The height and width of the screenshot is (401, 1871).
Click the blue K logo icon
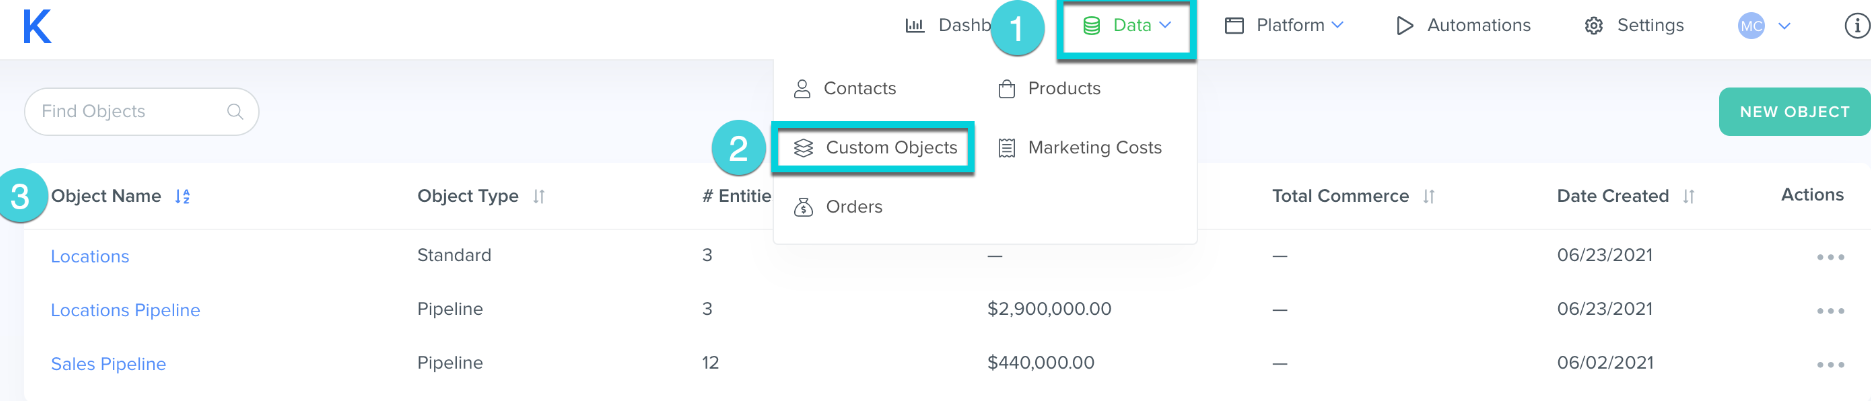(x=37, y=26)
